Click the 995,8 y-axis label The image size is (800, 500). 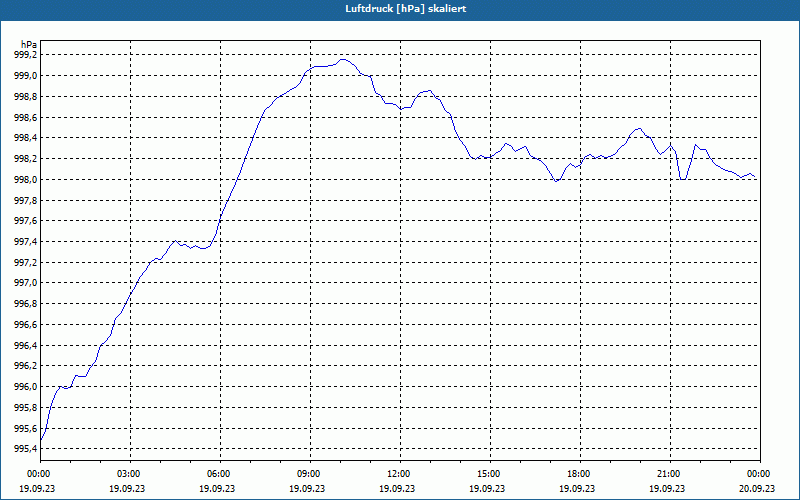pyautogui.click(x=25, y=408)
